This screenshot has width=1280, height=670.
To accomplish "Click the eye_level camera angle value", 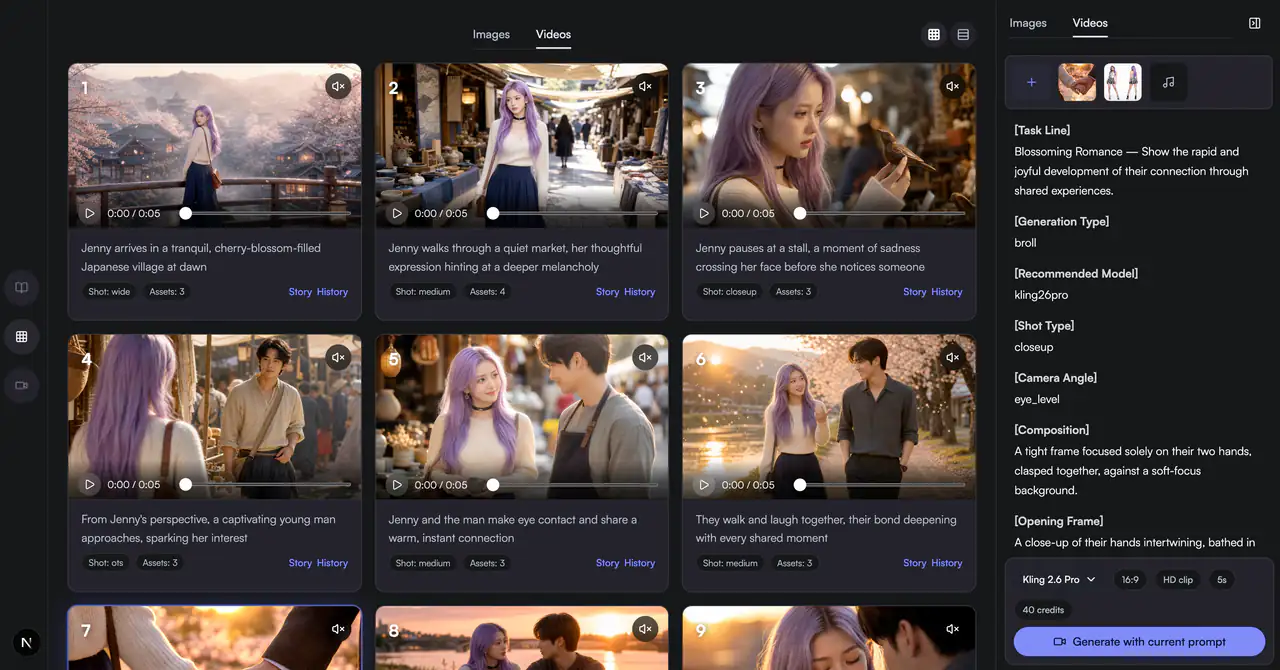I will 1035,399.
